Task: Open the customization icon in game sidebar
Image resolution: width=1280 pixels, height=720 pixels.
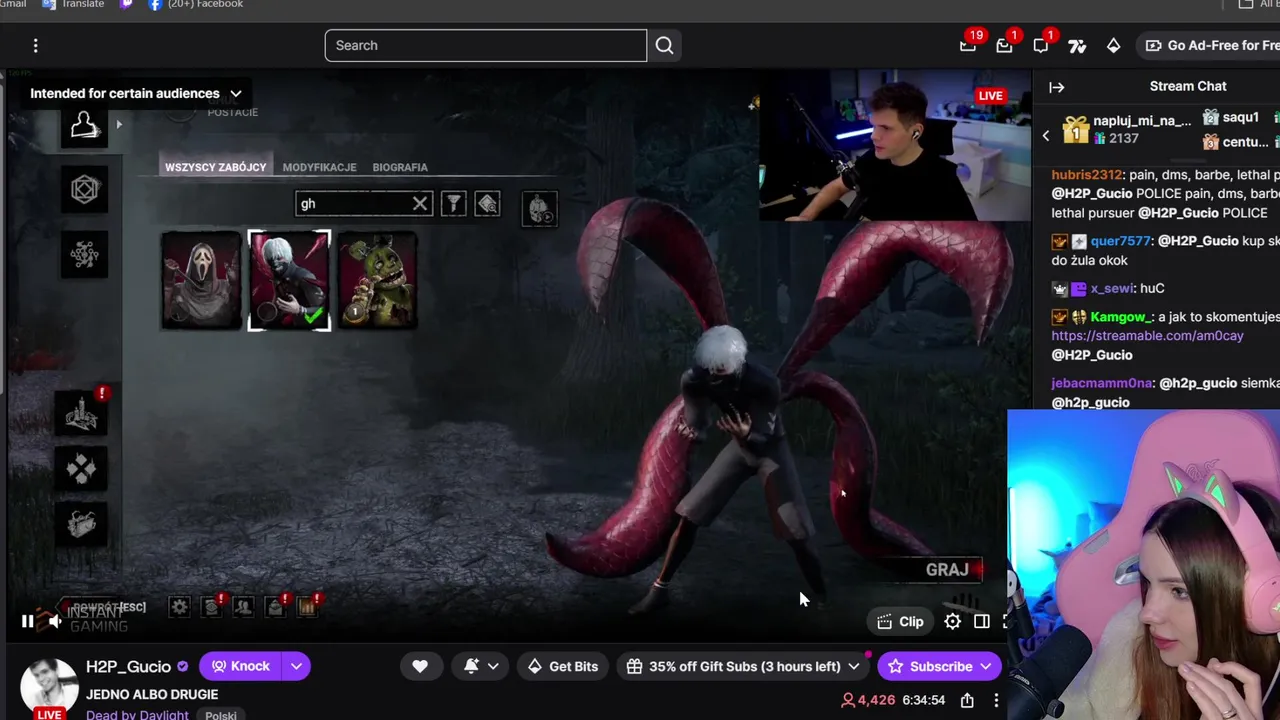Action: [84, 254]
